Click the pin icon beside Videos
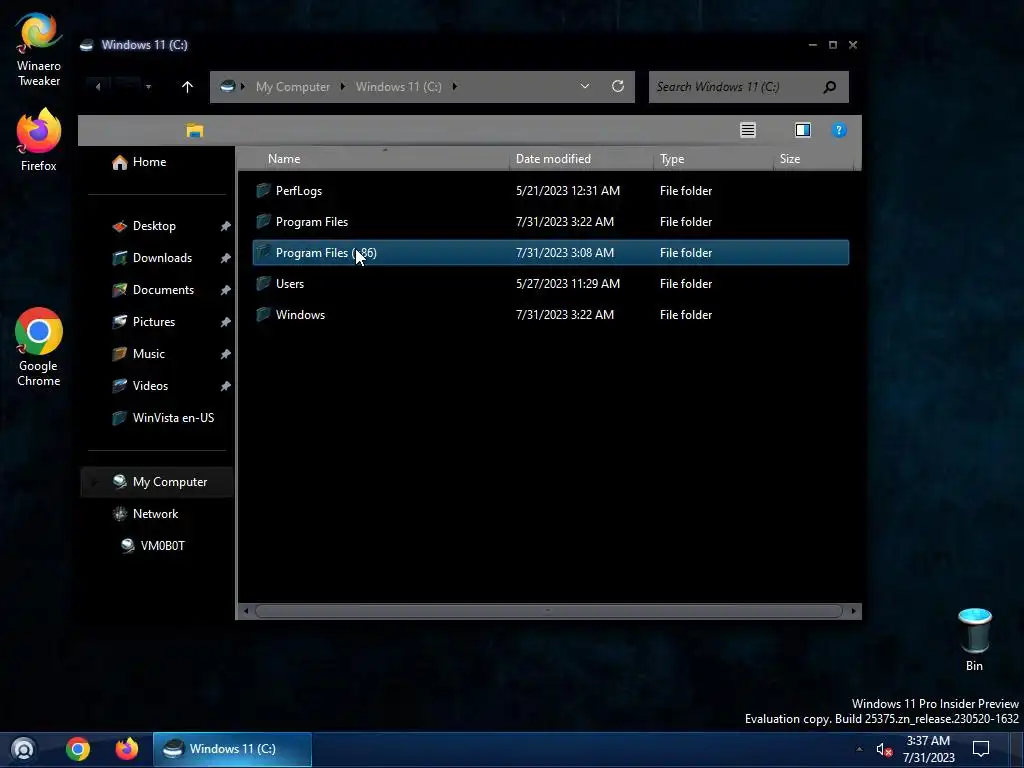Viewport: 1024px width, 768px height. tap(225, 386)
